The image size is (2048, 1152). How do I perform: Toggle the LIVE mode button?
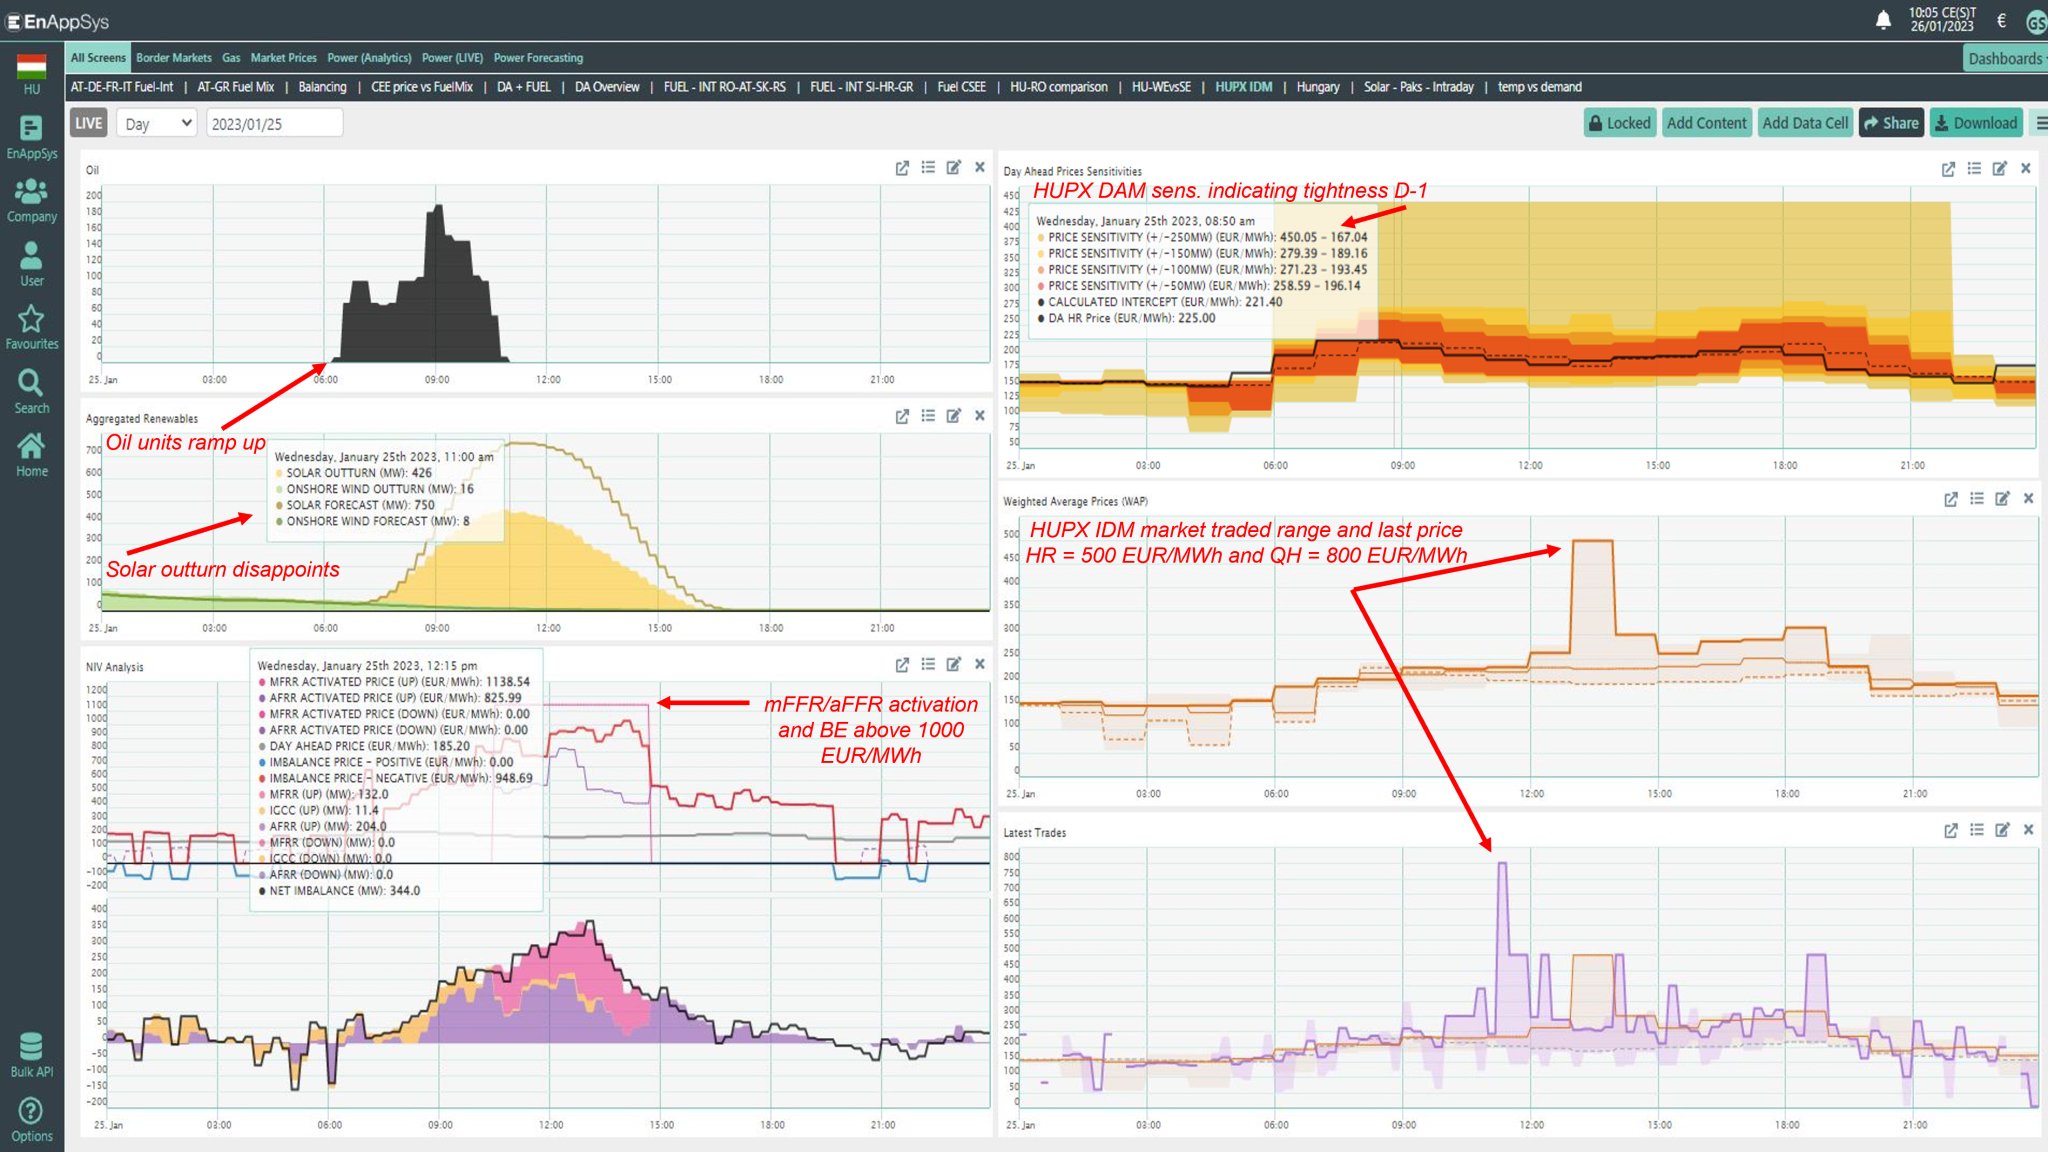coord(88,123)
